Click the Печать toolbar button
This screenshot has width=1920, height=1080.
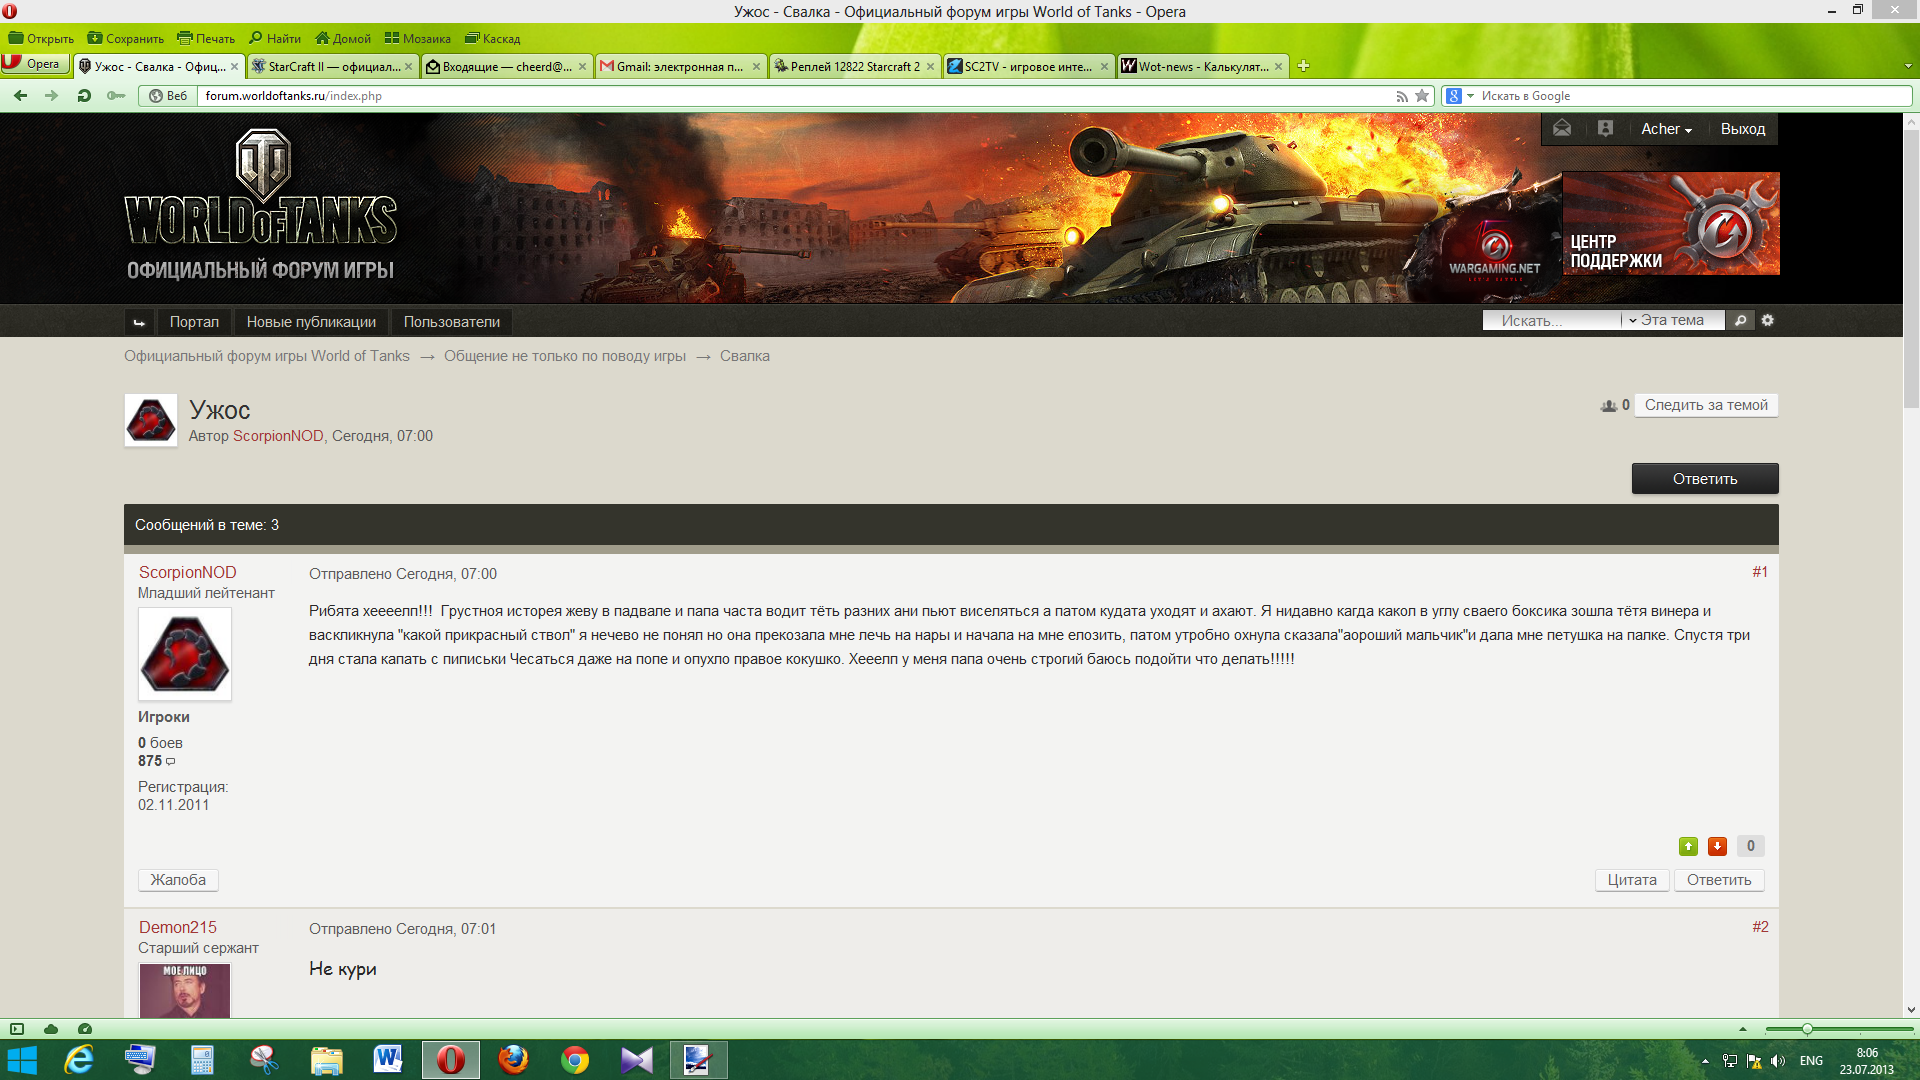pos(206,39)
